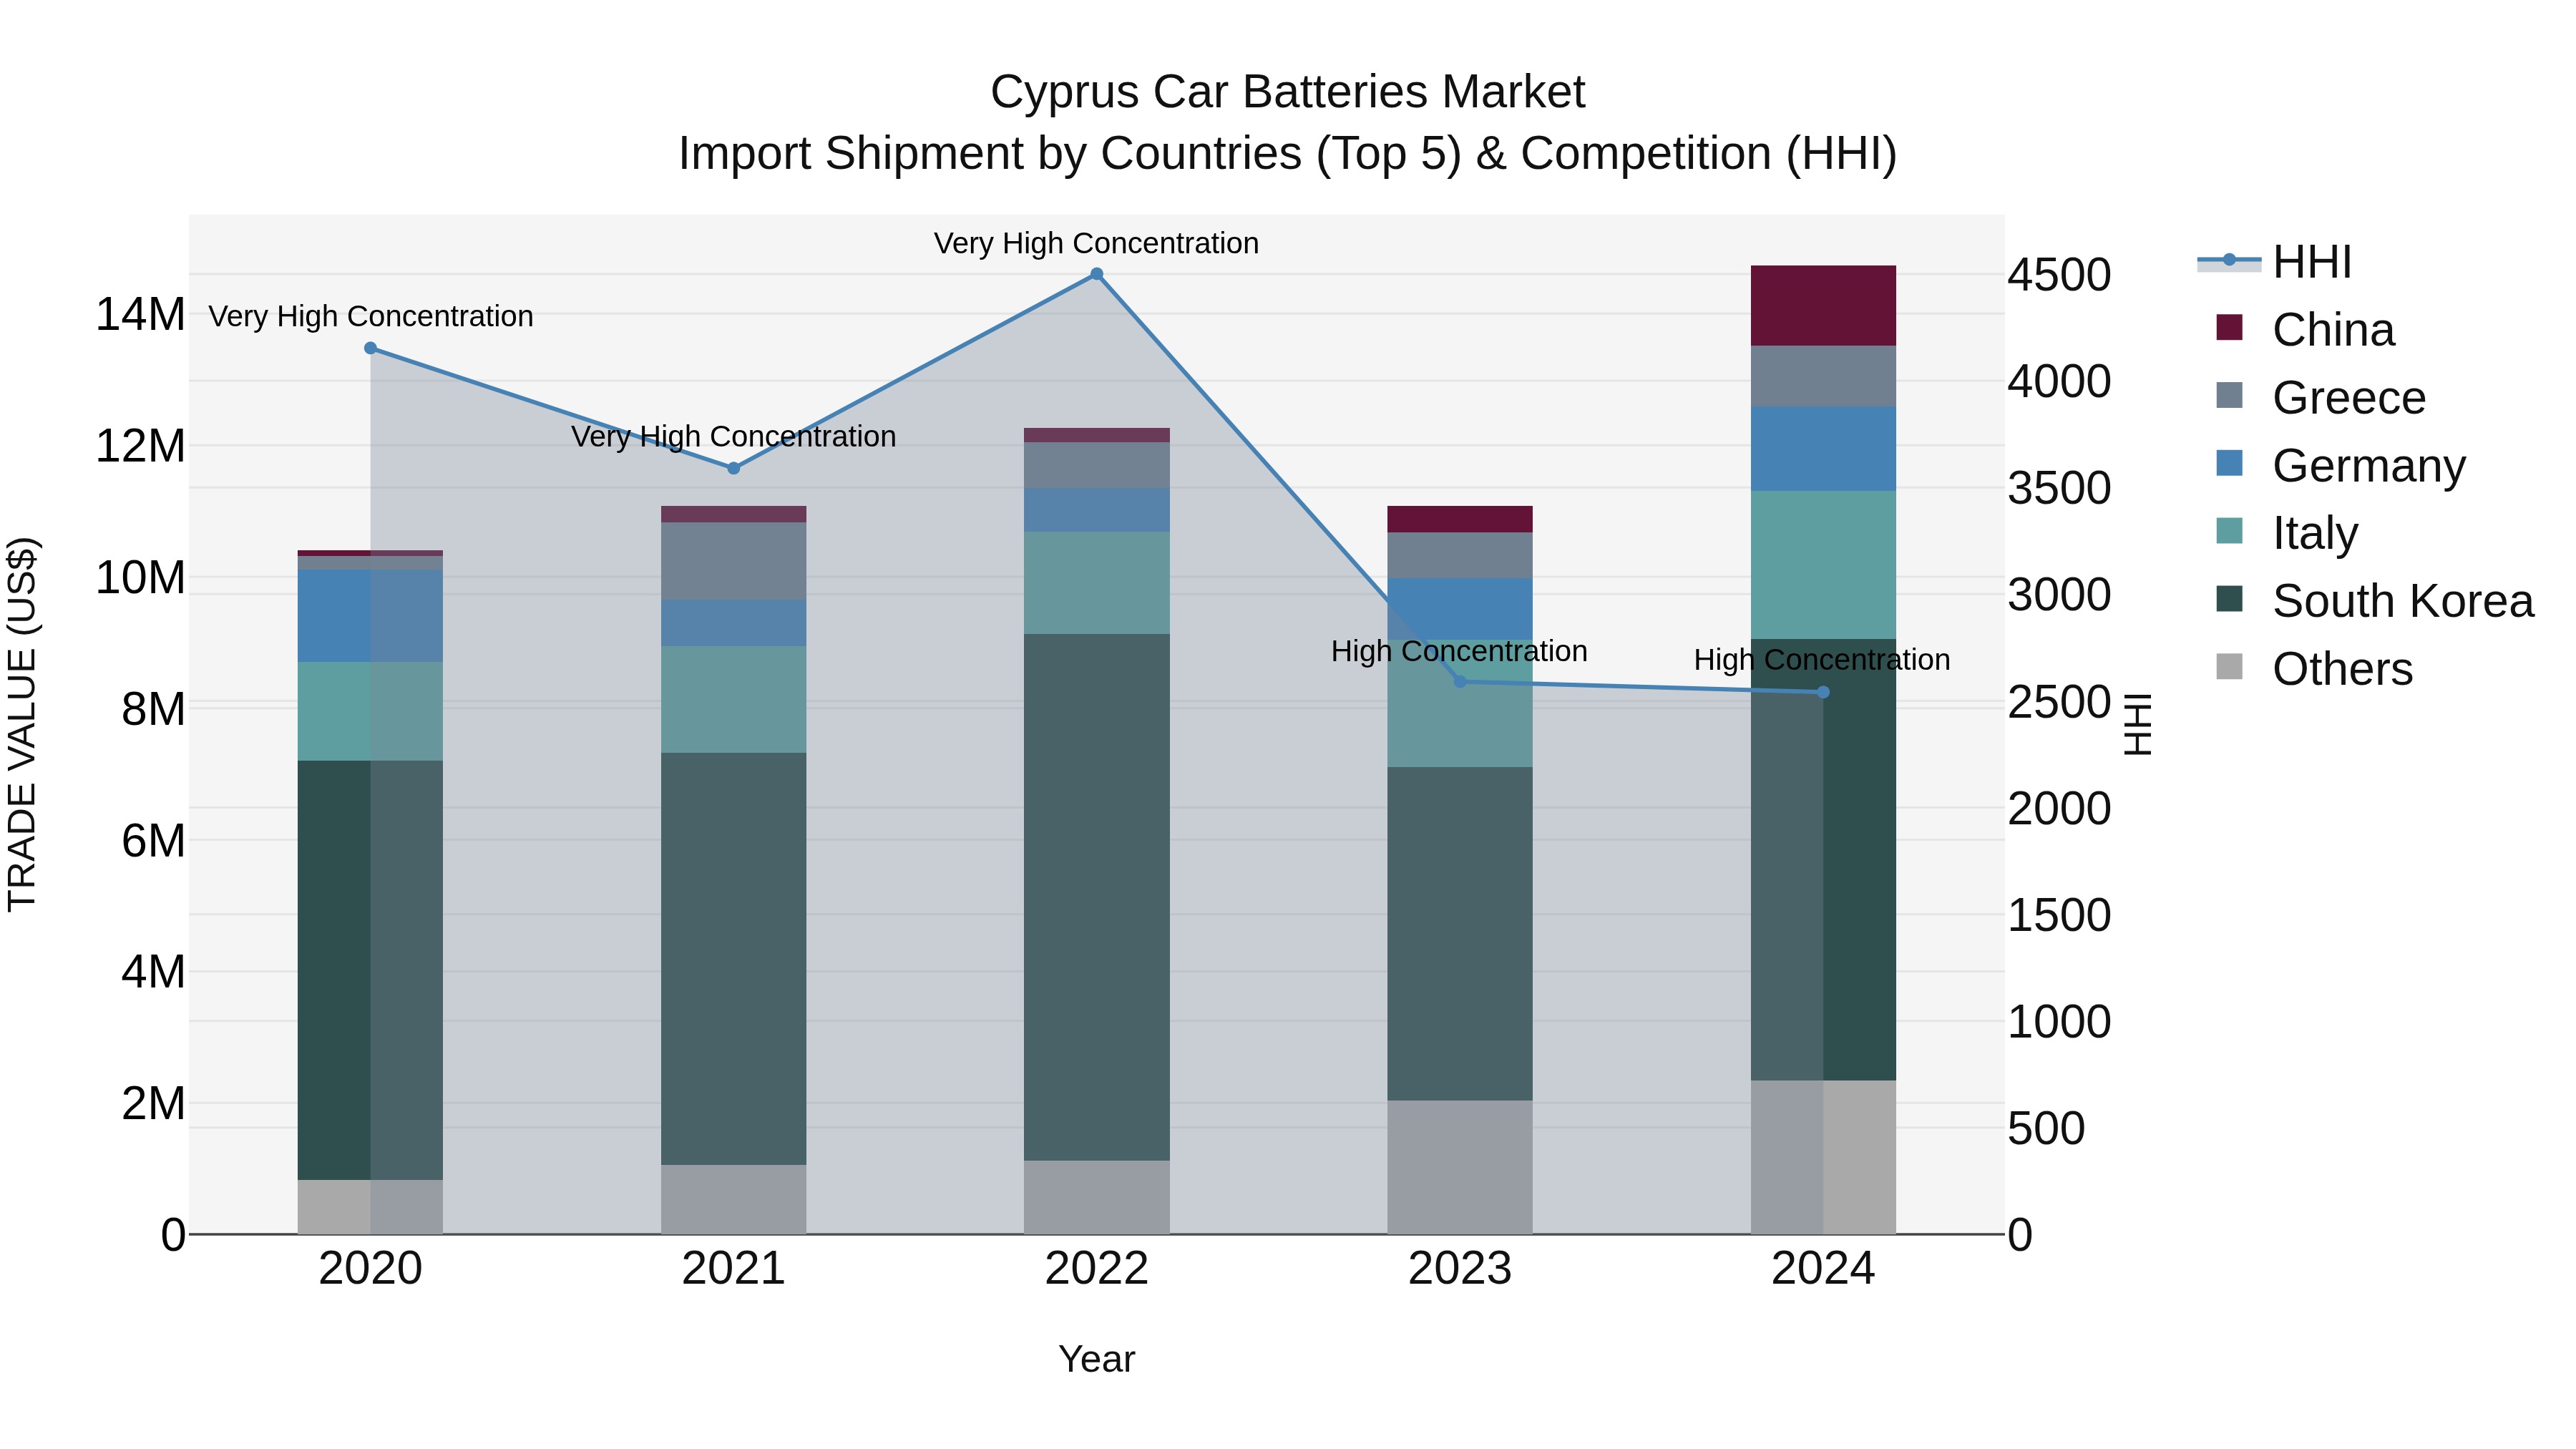Select the 2024 HHI data point

pyautogui.click(x=1822, y=692)
